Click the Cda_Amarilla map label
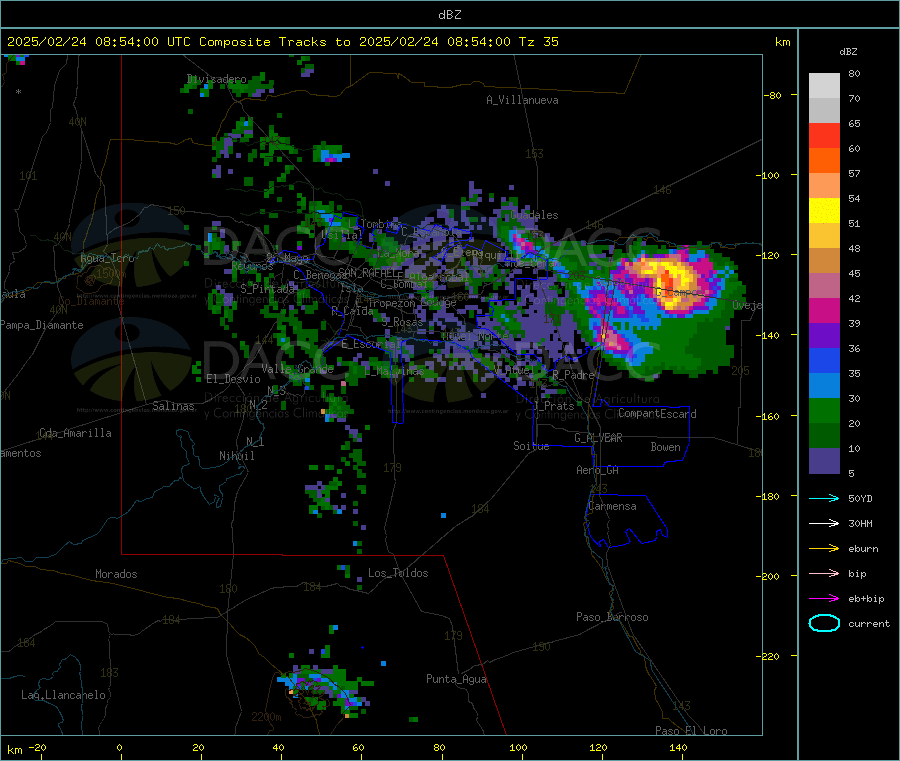 click(x=75, y=433)
